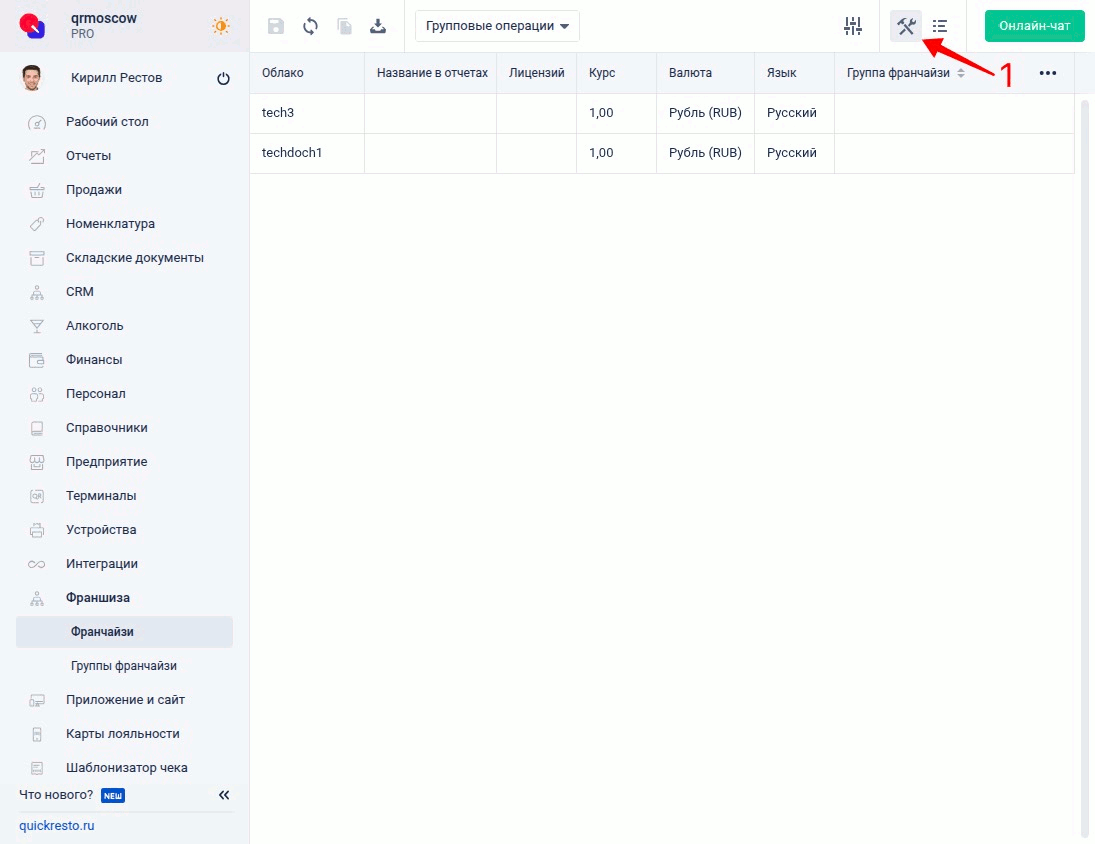Image resolution: width=1095 pixels, height=844 pixels.
Task: Sort by Группа франчайзи column arrows
Action: (961, 73)
